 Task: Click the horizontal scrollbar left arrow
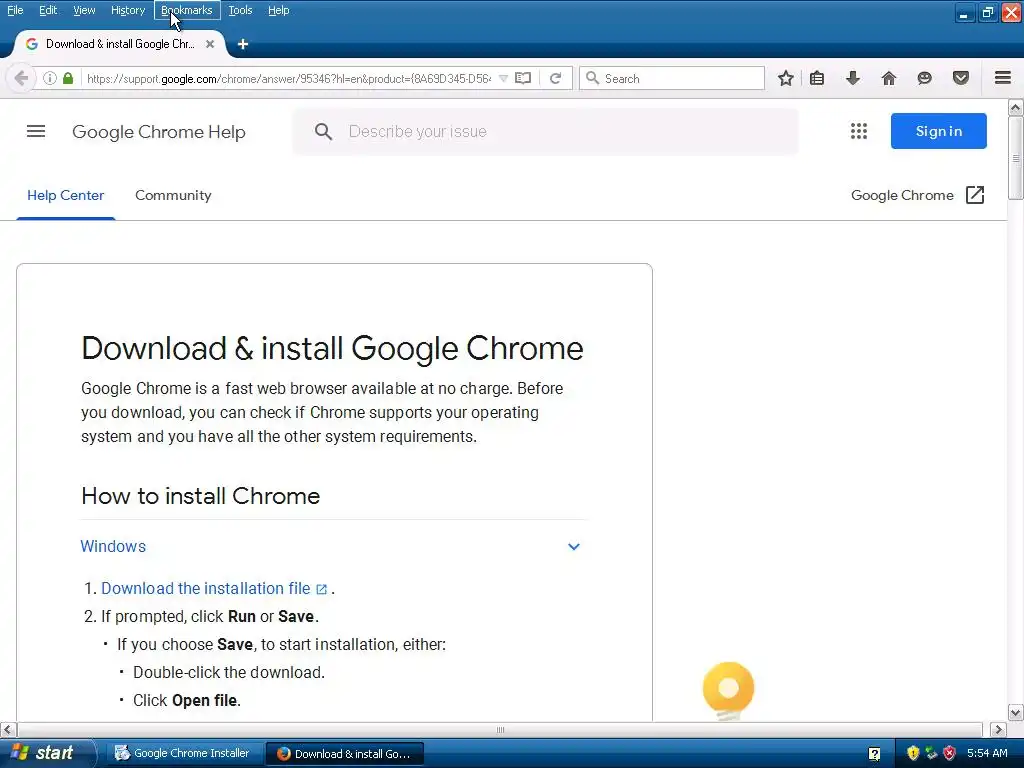point(8,729)
